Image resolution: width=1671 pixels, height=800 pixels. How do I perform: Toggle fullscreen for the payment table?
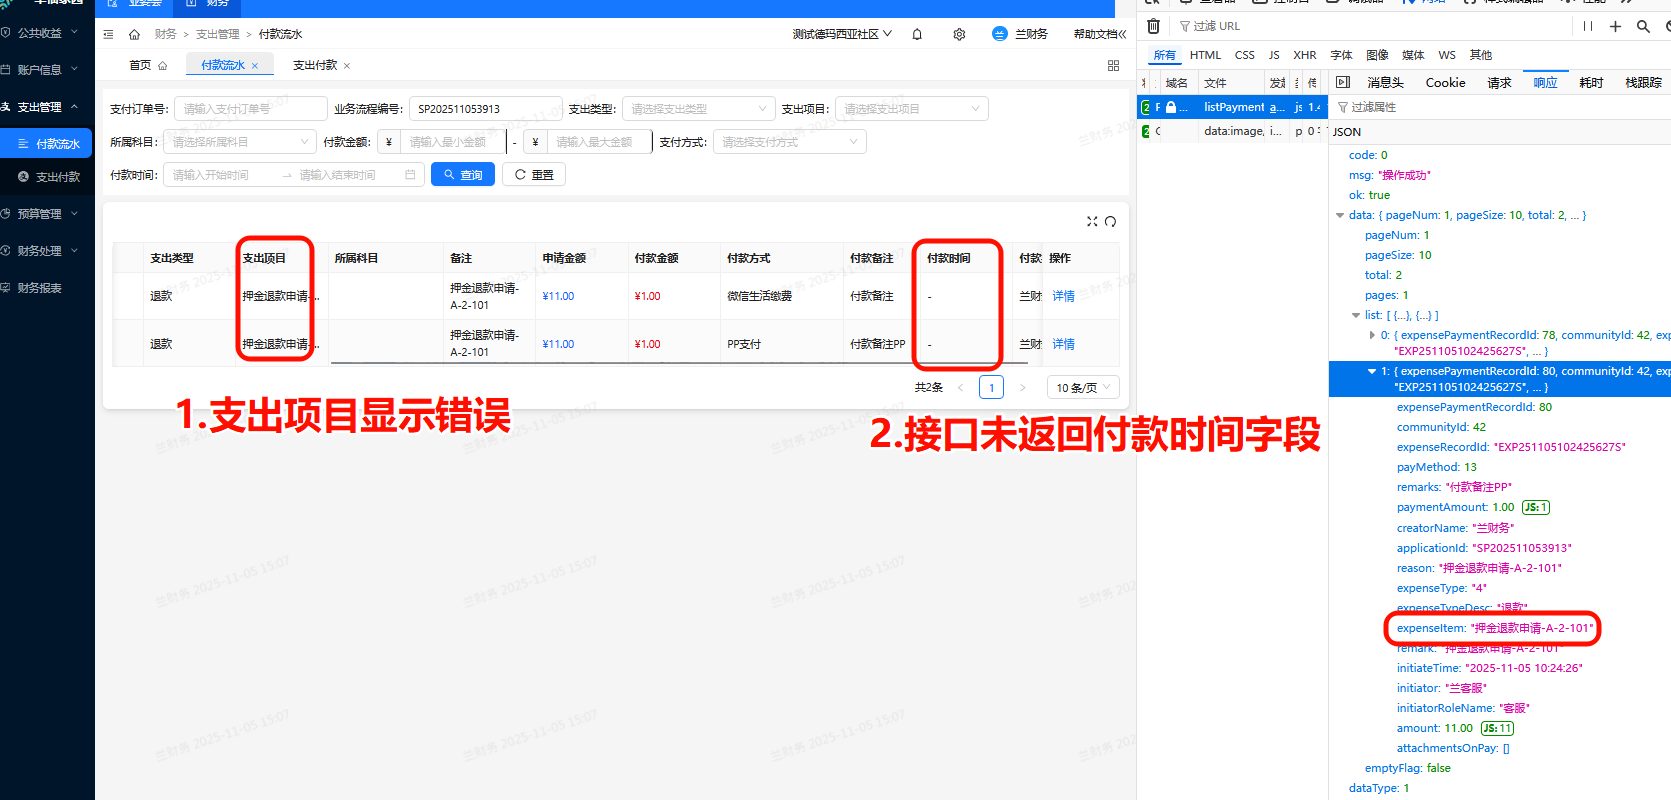1092,221
